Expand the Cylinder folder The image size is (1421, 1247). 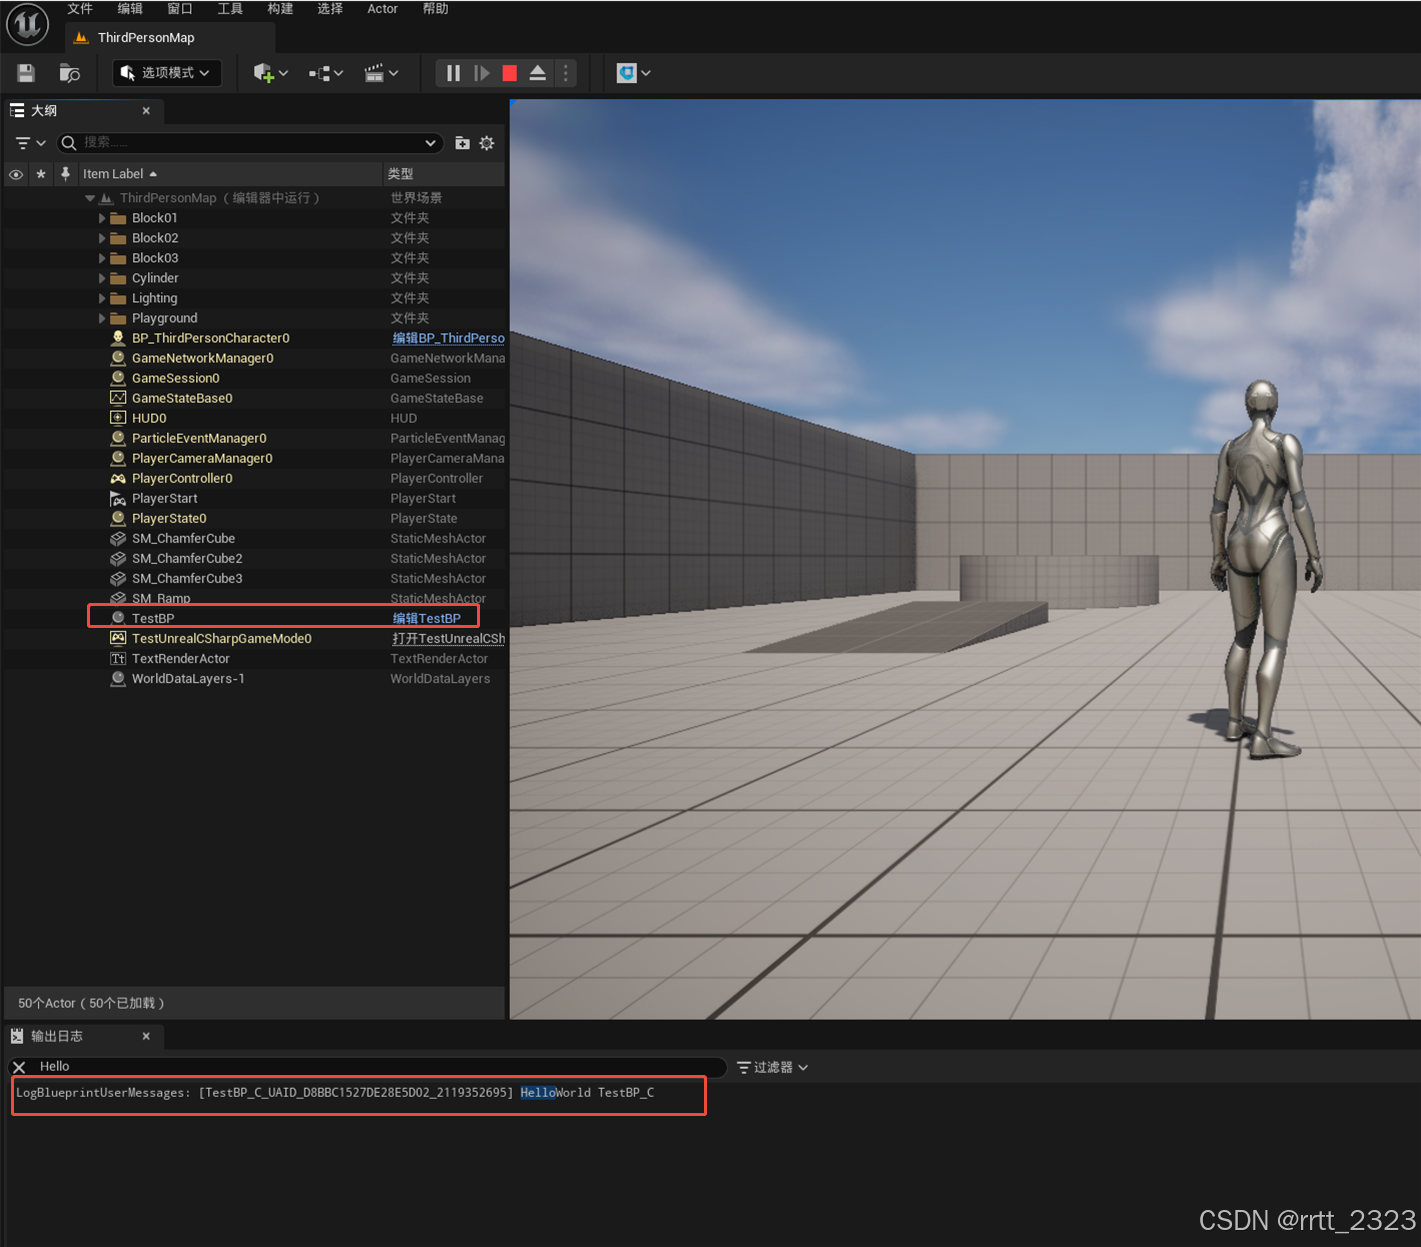coord(102,278)
